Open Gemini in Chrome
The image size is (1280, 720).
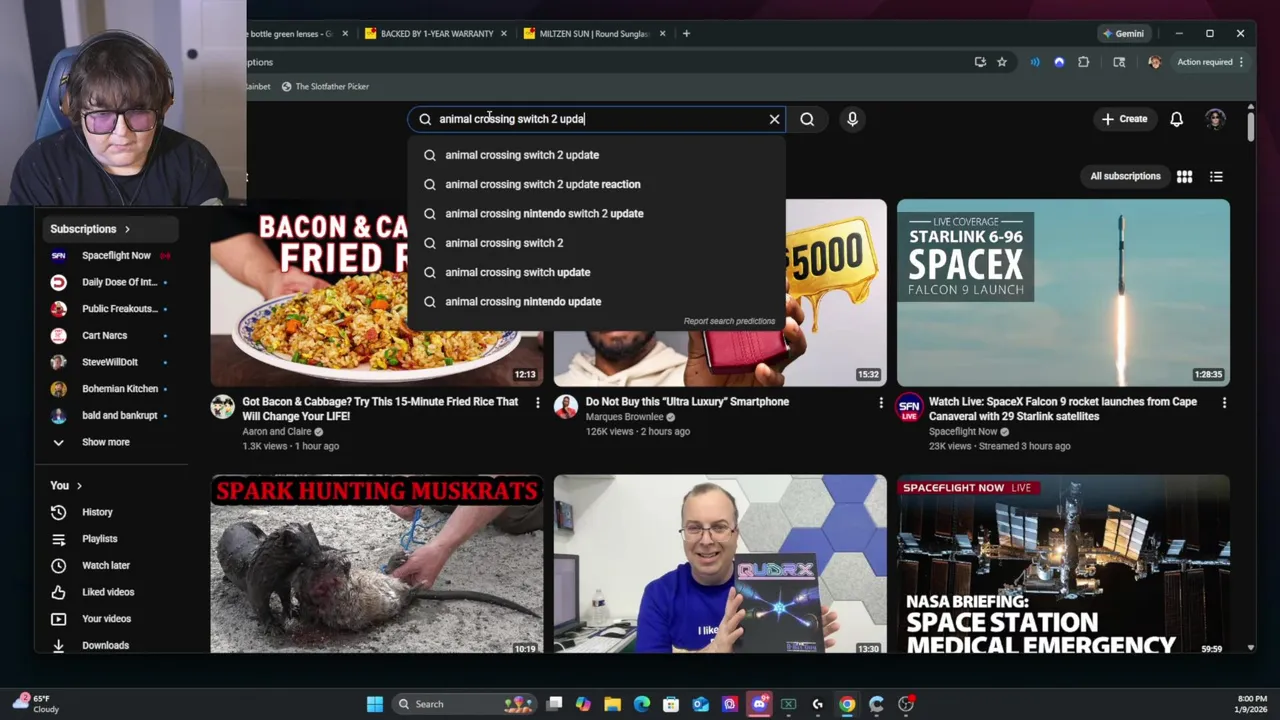pos(1123,34)
